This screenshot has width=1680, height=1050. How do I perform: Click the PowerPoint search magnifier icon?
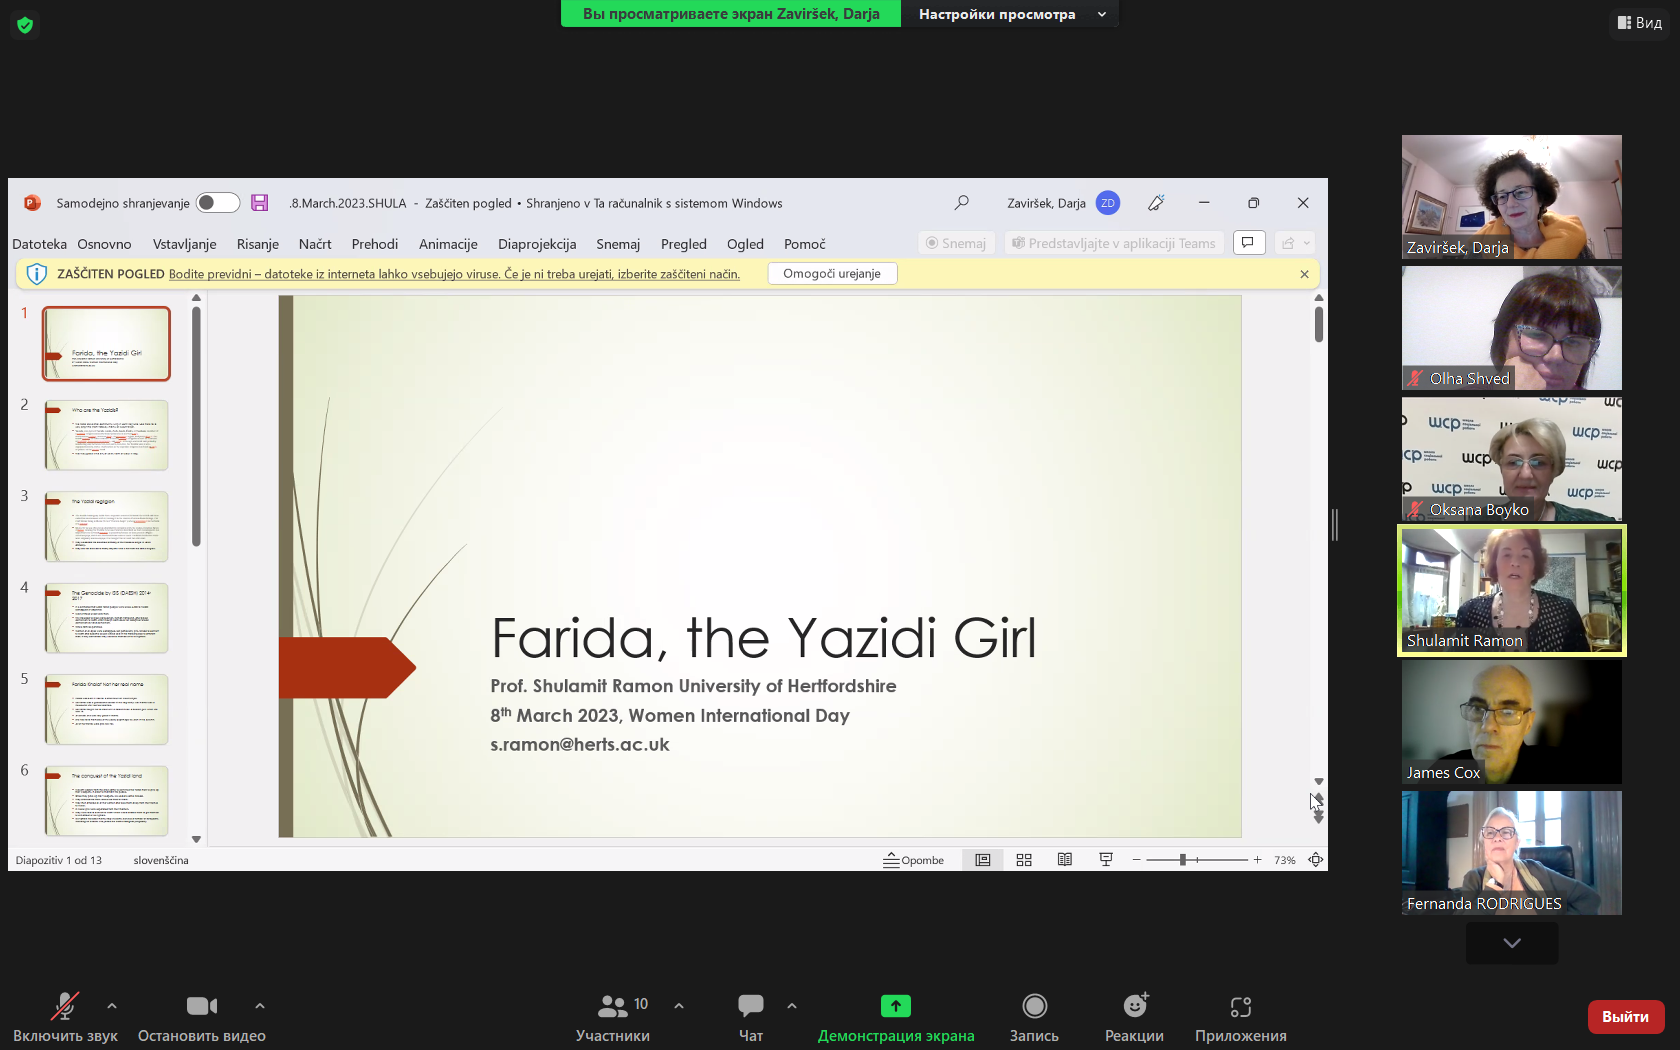961,203
